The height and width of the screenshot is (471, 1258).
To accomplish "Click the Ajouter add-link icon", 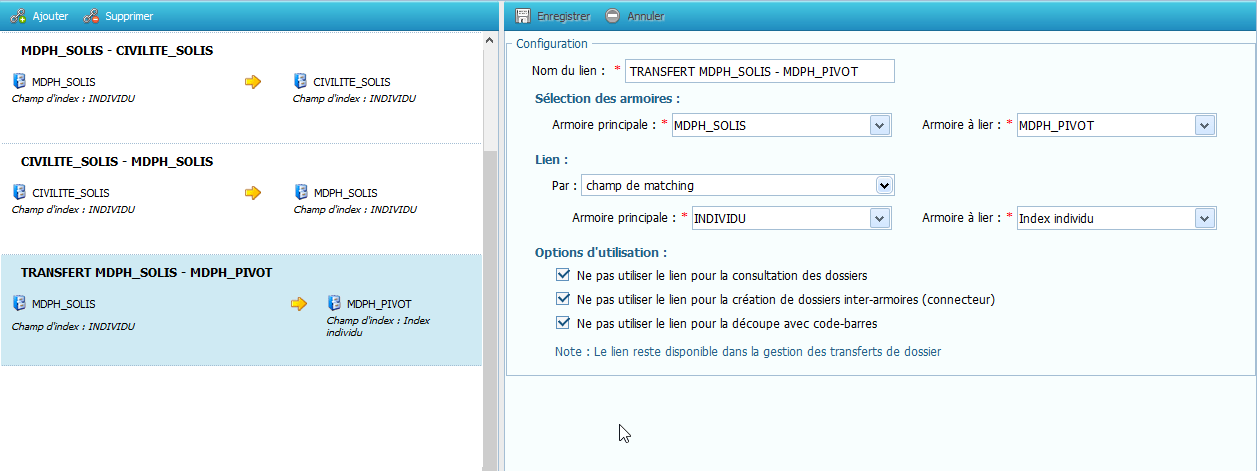I will pos(18,16).
